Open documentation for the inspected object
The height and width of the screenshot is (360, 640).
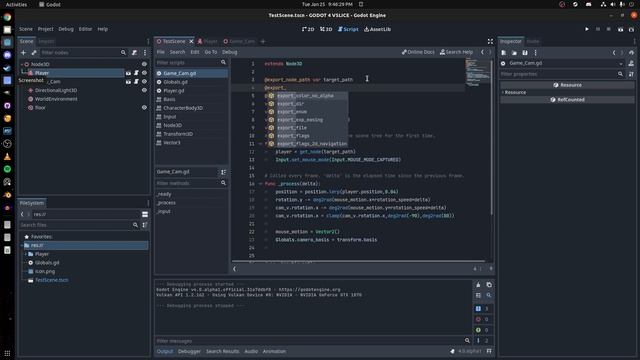click(631, 63)
